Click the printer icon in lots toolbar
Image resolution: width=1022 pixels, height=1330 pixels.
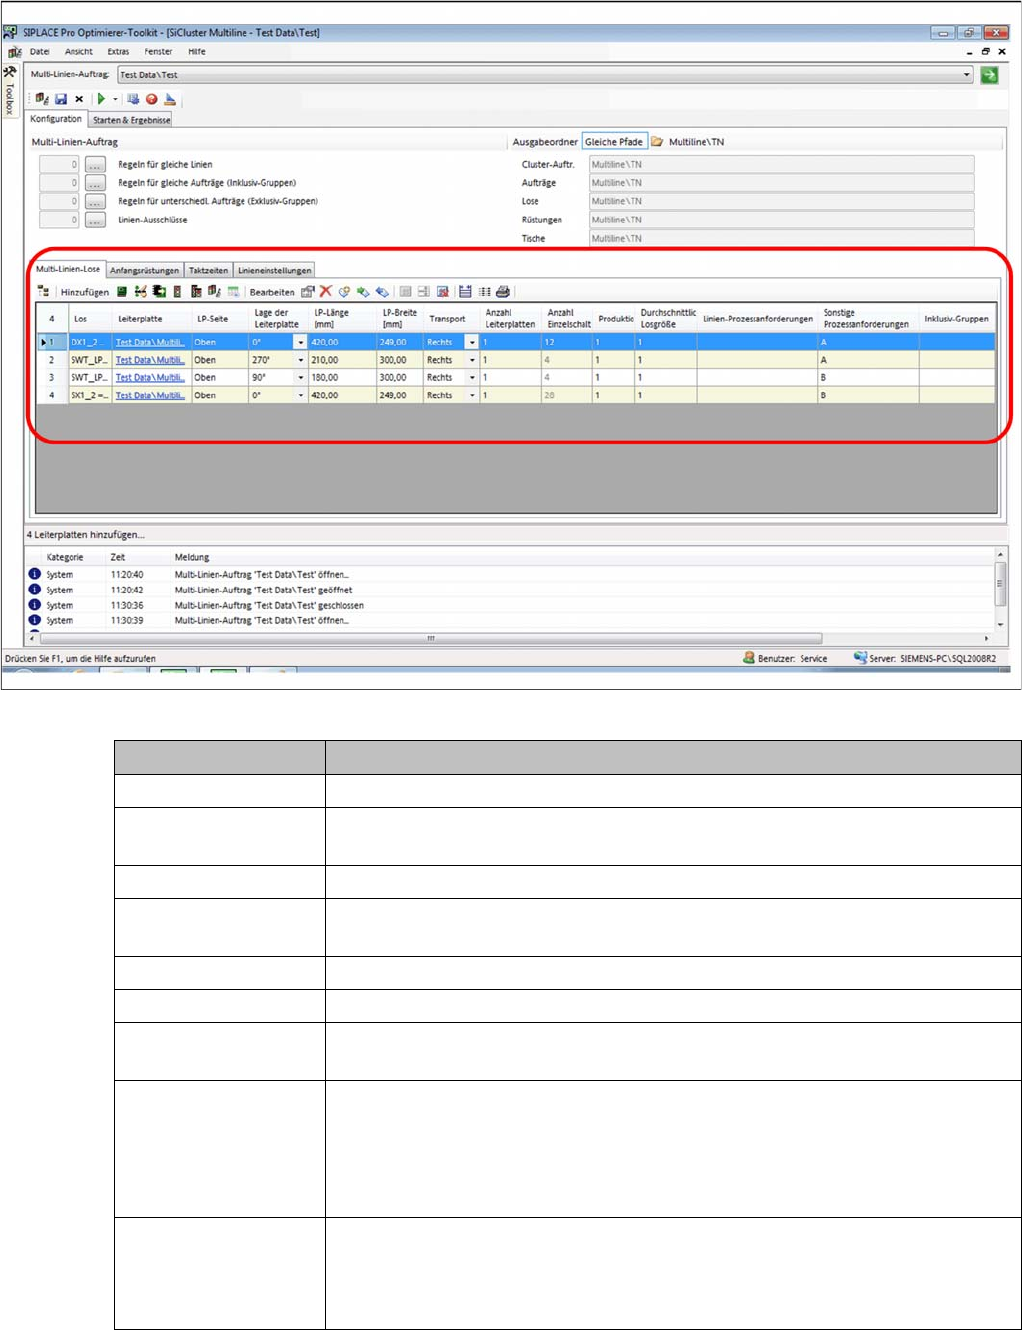click(x=503, y=292)
